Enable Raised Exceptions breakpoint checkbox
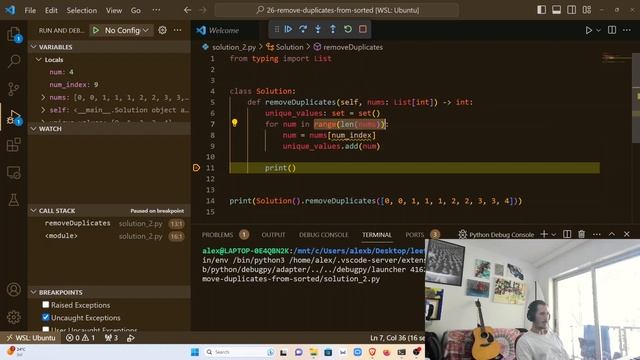The width and height of the screenshot is (640, 360). coord(46,304)
